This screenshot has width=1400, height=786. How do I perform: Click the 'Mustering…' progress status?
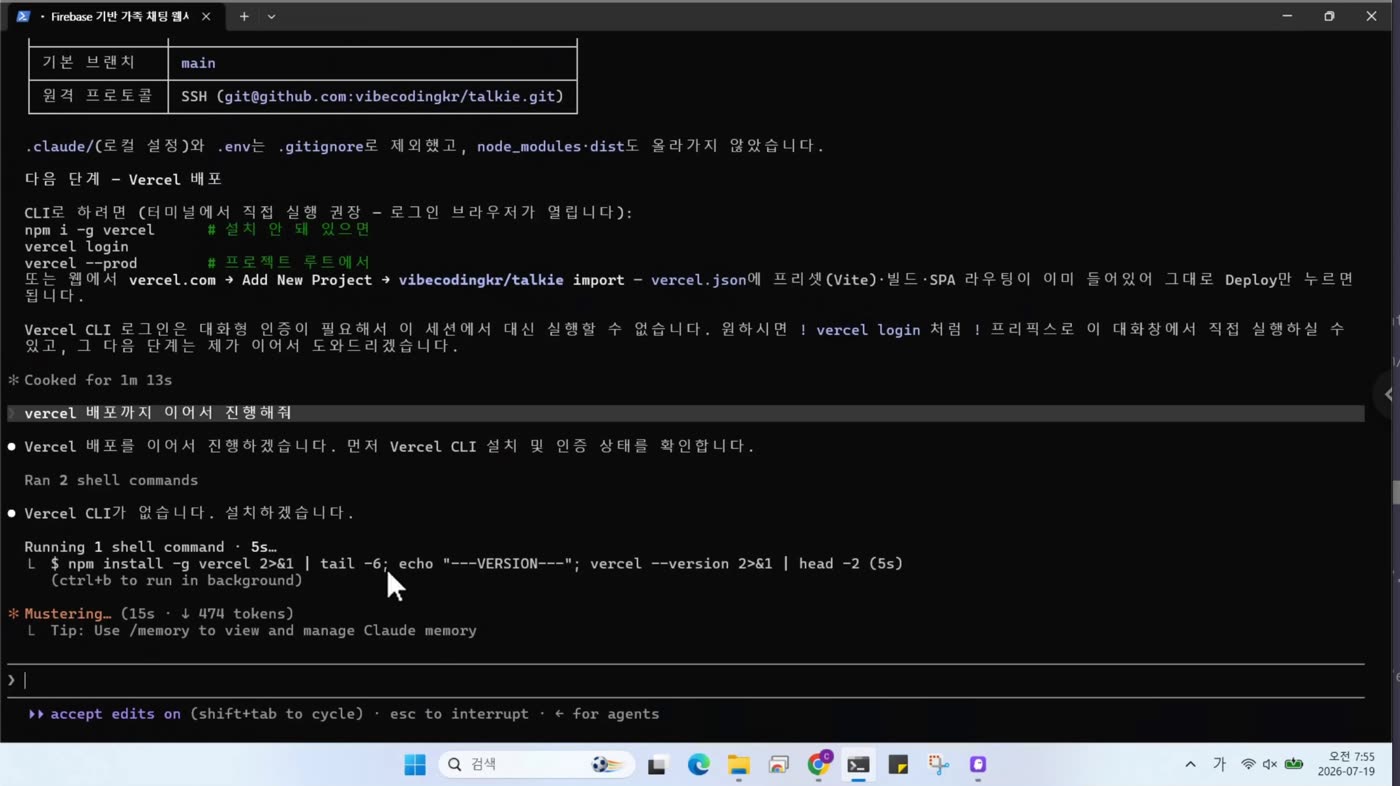67,614
